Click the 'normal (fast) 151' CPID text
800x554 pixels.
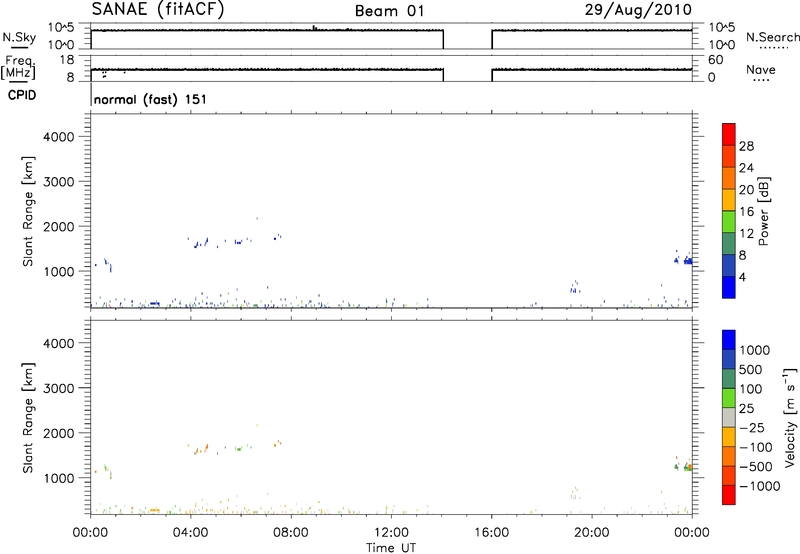click(151, 99)
